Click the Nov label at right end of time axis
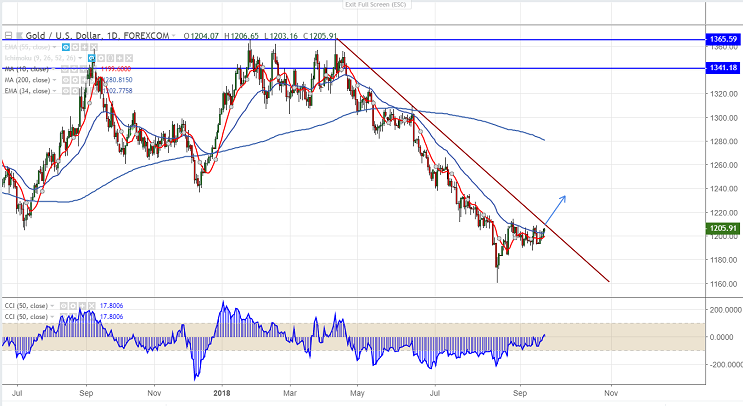Image resolution: width=743 pixels, height=406 pixels. pos(611,393)
